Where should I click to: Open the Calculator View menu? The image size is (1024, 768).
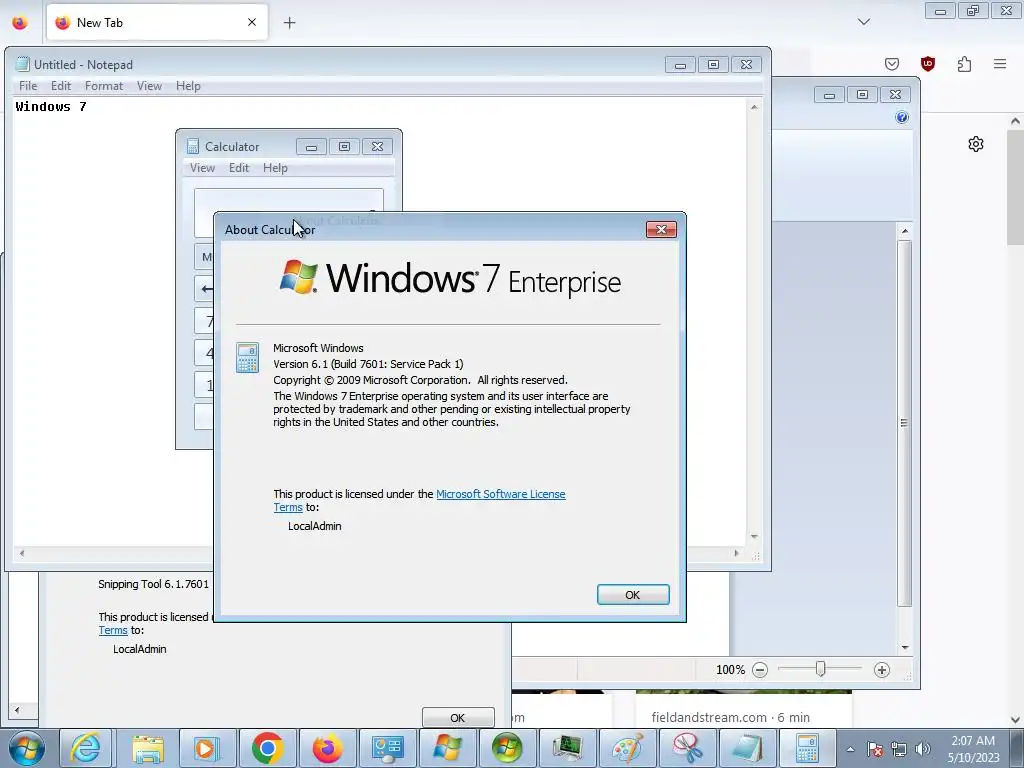pyautogui.click(x=202, y=168)
